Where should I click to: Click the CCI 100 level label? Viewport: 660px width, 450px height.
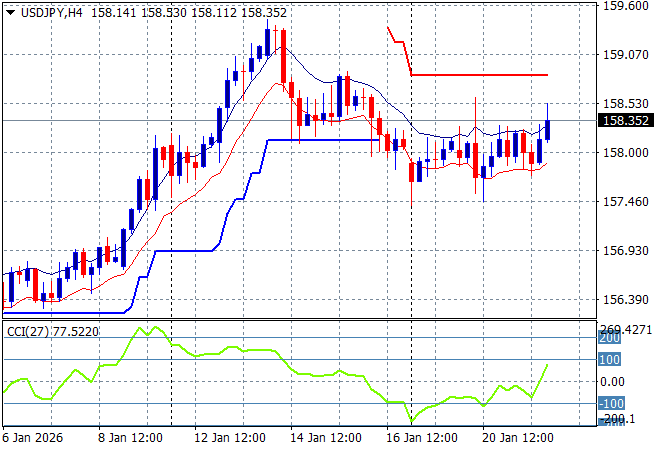coord(609,360)
